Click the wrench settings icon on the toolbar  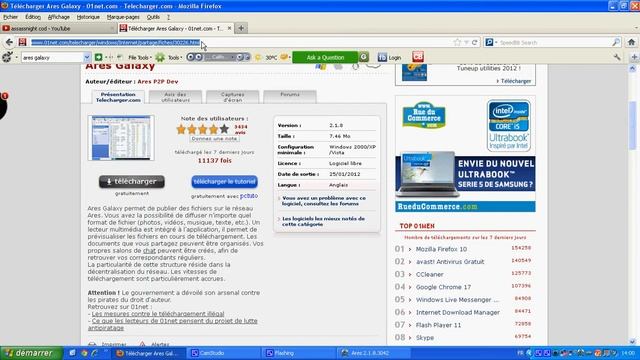click(x=617, y=58)
